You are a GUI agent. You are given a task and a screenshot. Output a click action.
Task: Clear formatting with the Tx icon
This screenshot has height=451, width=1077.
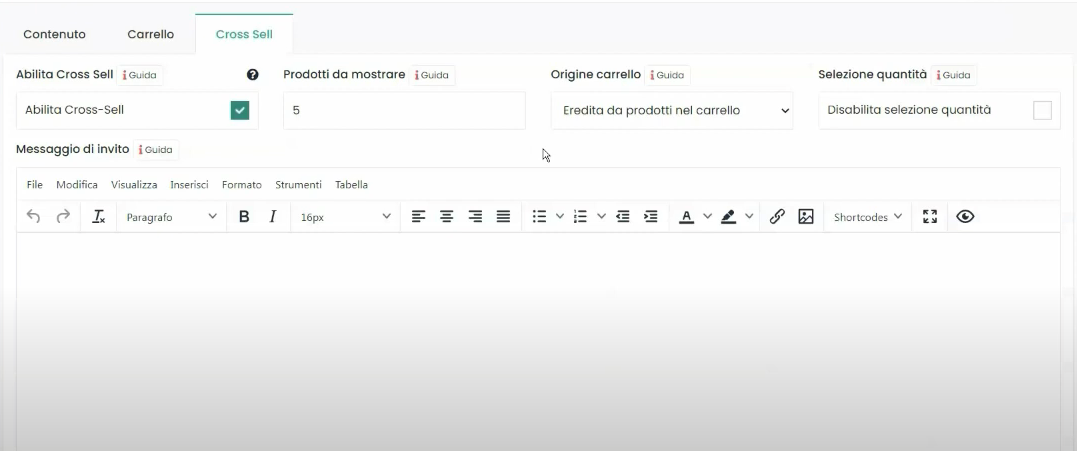pos(99,217)
